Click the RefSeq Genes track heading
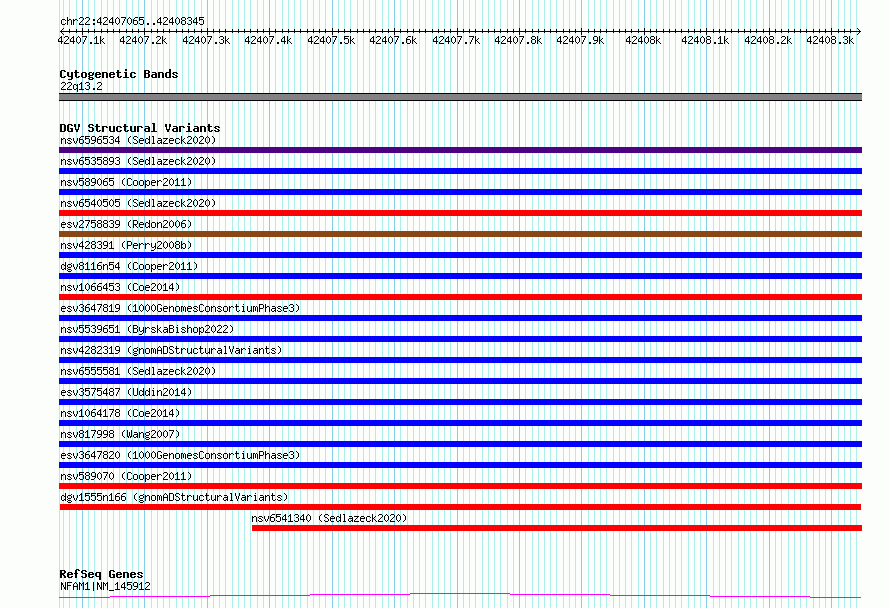 tap(101, 574)
